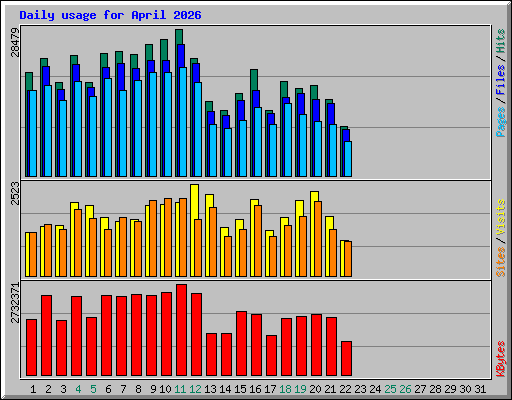Click day 2 on the x-axis
The image size is (512, 400).
click(x=48, y=389)
